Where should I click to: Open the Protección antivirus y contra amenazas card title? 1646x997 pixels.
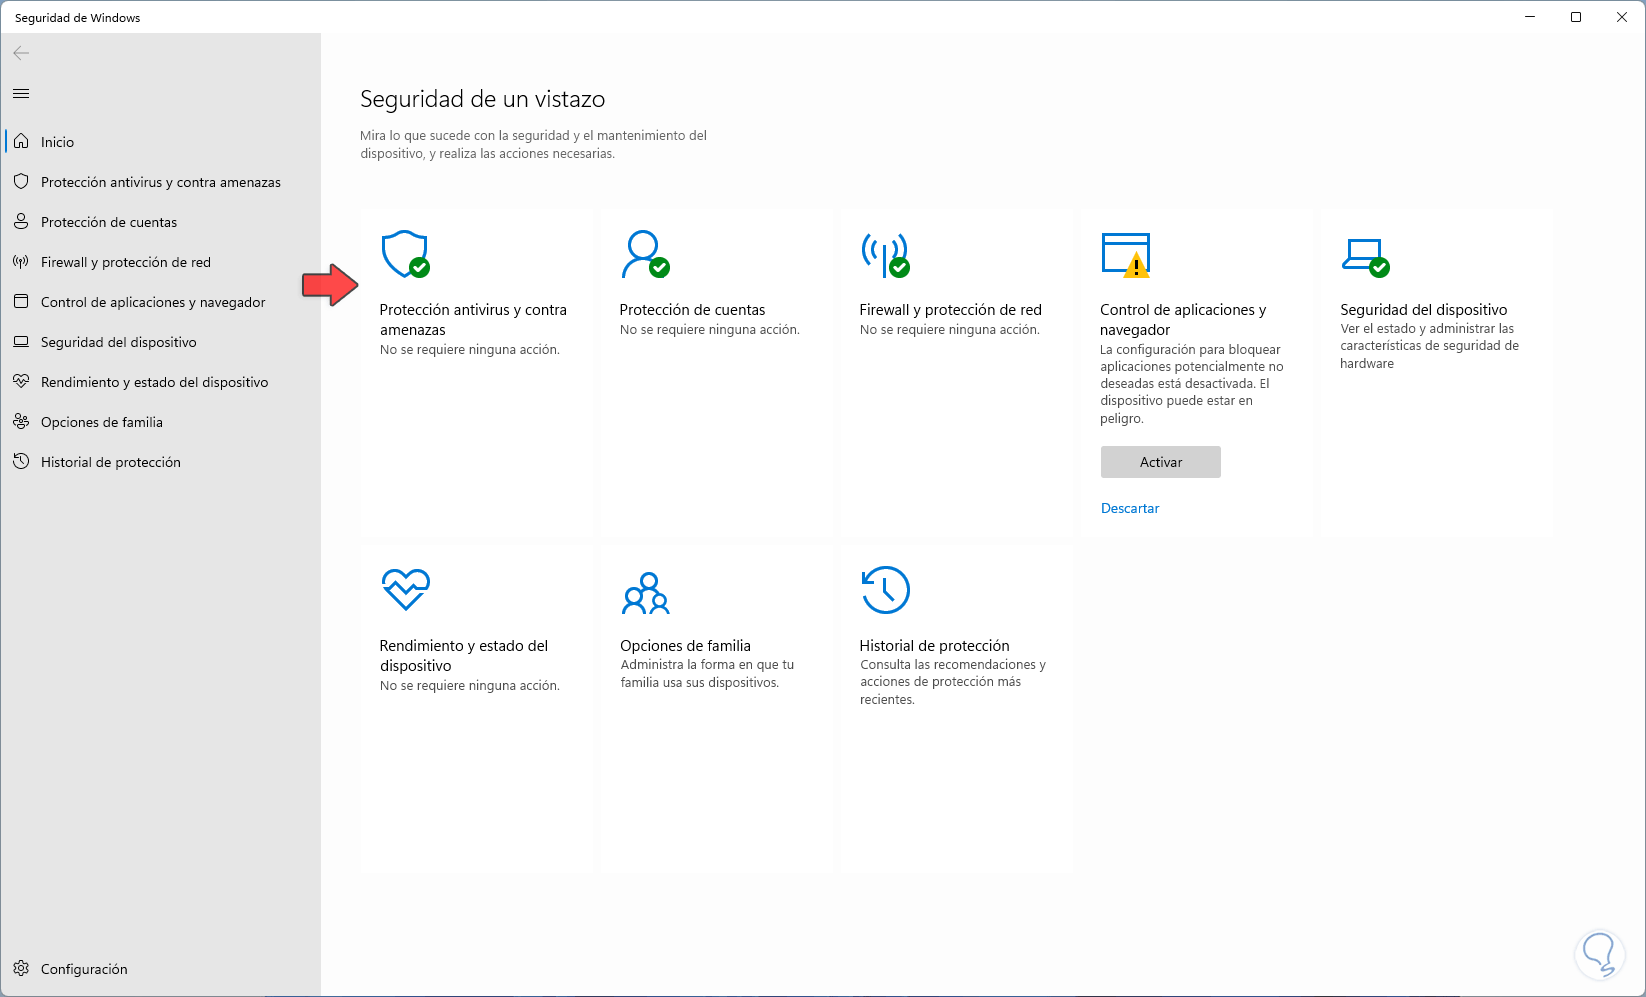click(473, 320)
